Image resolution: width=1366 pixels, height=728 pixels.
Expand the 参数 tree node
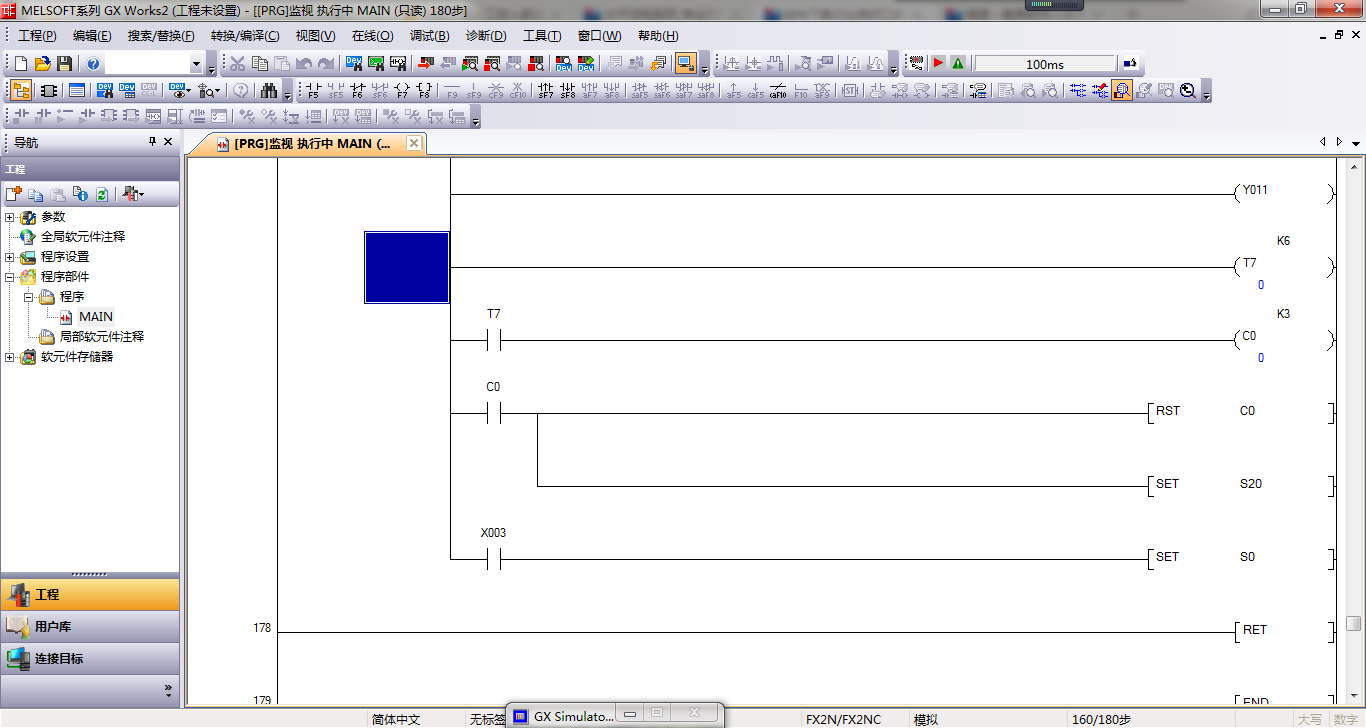(x=10, y=217)
